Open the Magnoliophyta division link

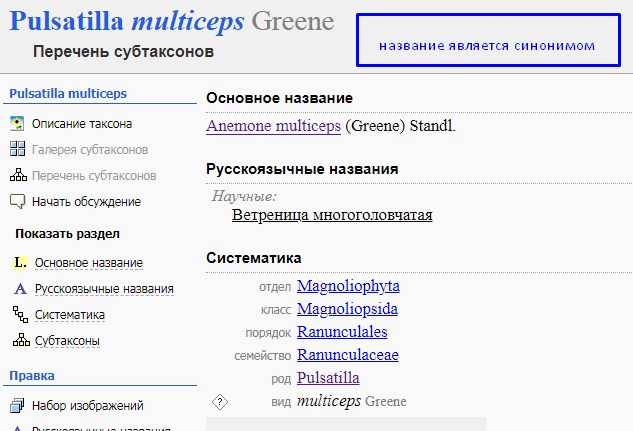pos(347,286)
